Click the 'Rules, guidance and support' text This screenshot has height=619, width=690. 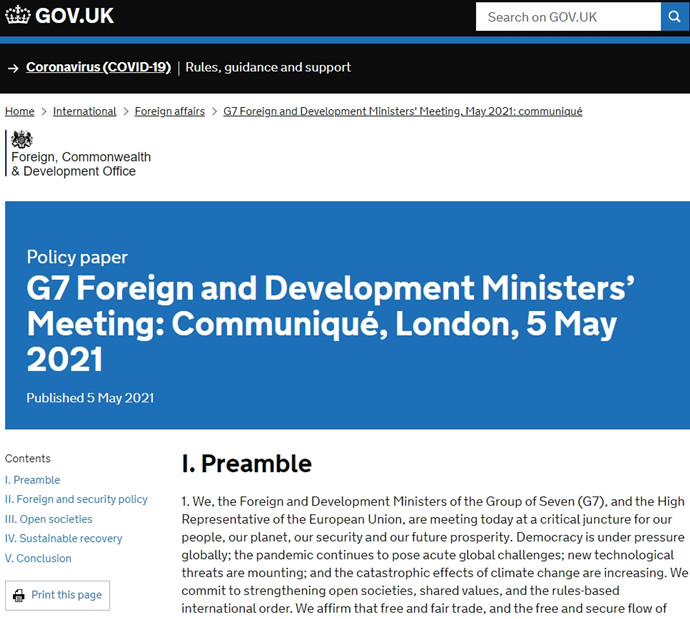point(268,67)
